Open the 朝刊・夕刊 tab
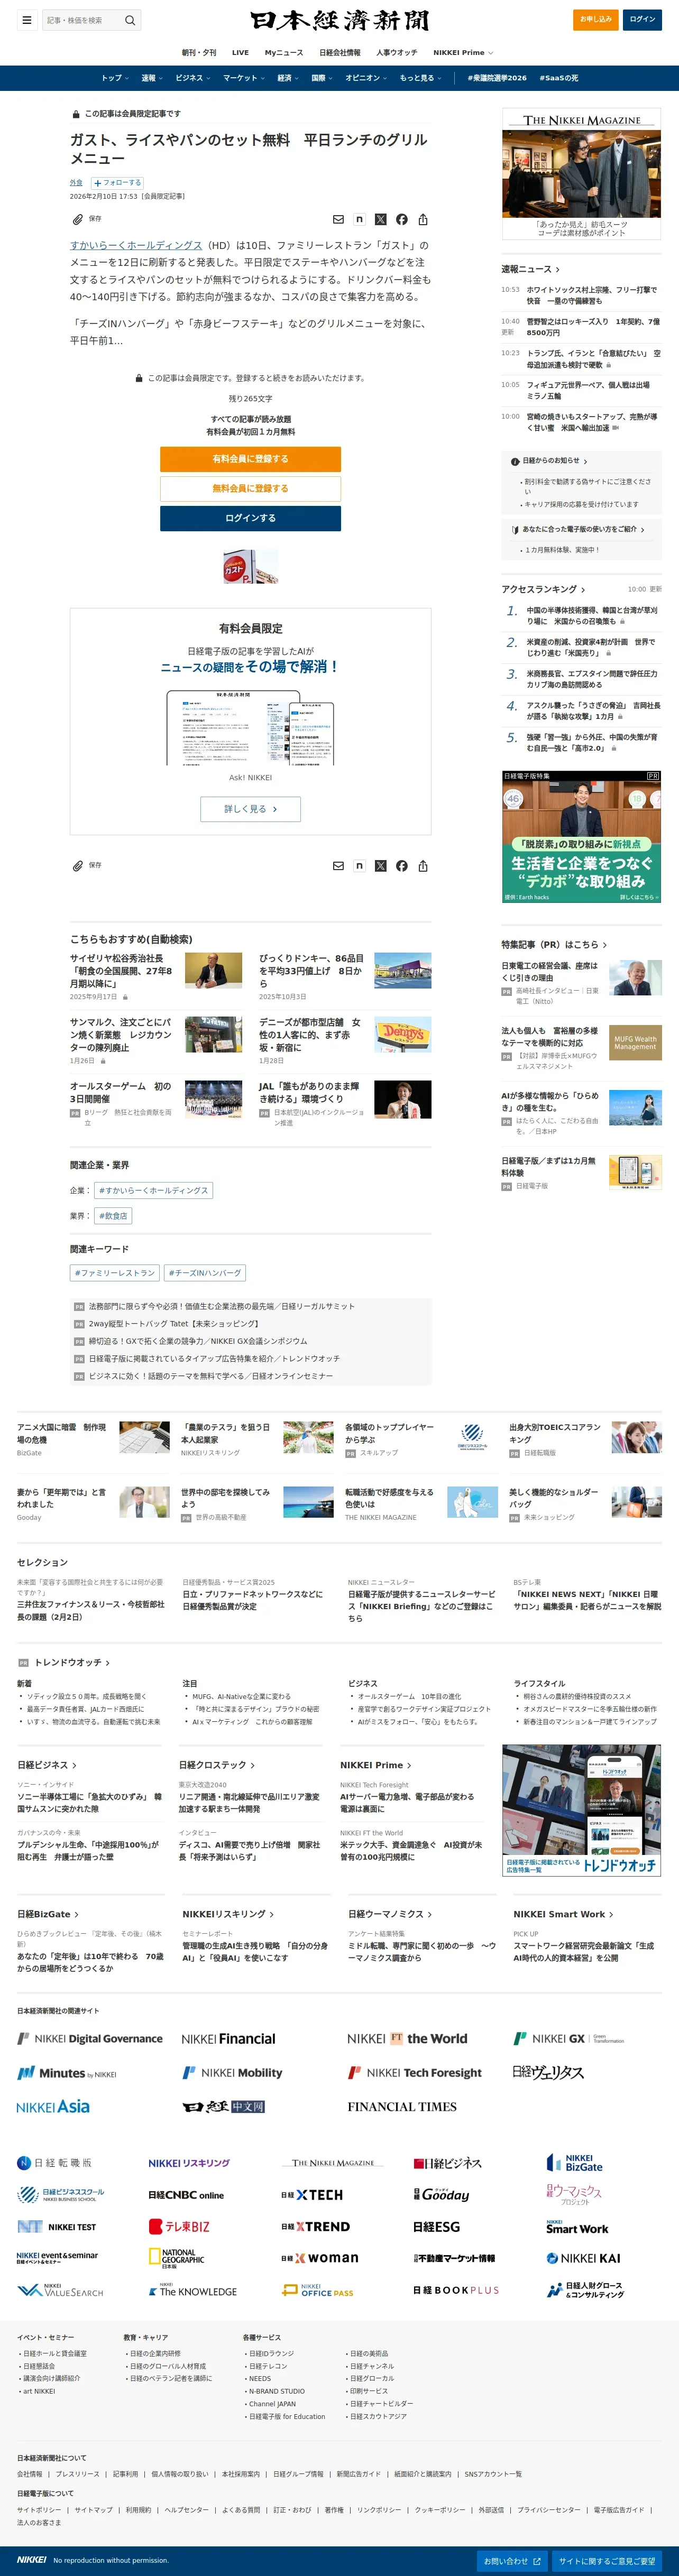679x2576 pixels. (x=199, y=52)
